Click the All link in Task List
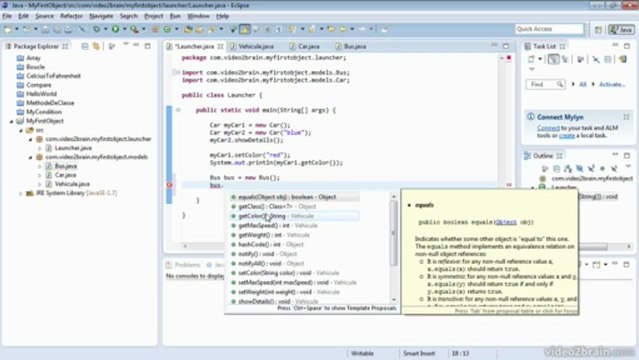The image size is (639, 360). [x=583, y=84]
